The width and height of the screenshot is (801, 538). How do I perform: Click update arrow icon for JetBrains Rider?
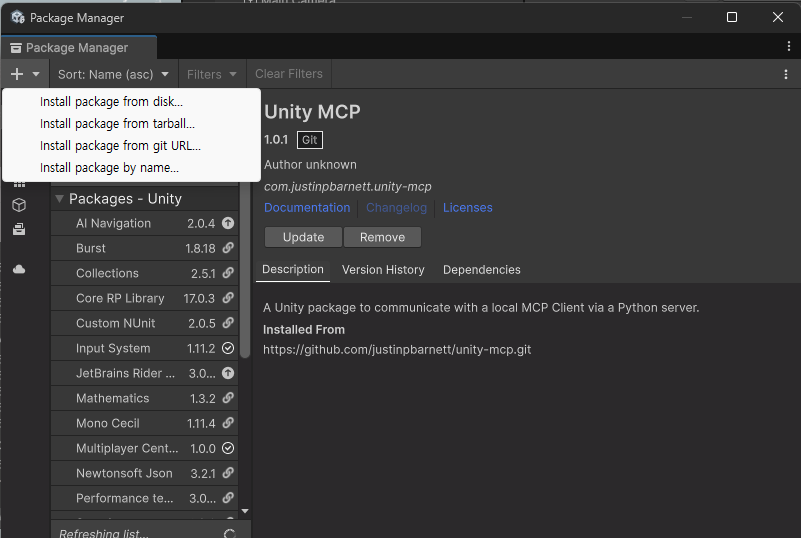228,373
